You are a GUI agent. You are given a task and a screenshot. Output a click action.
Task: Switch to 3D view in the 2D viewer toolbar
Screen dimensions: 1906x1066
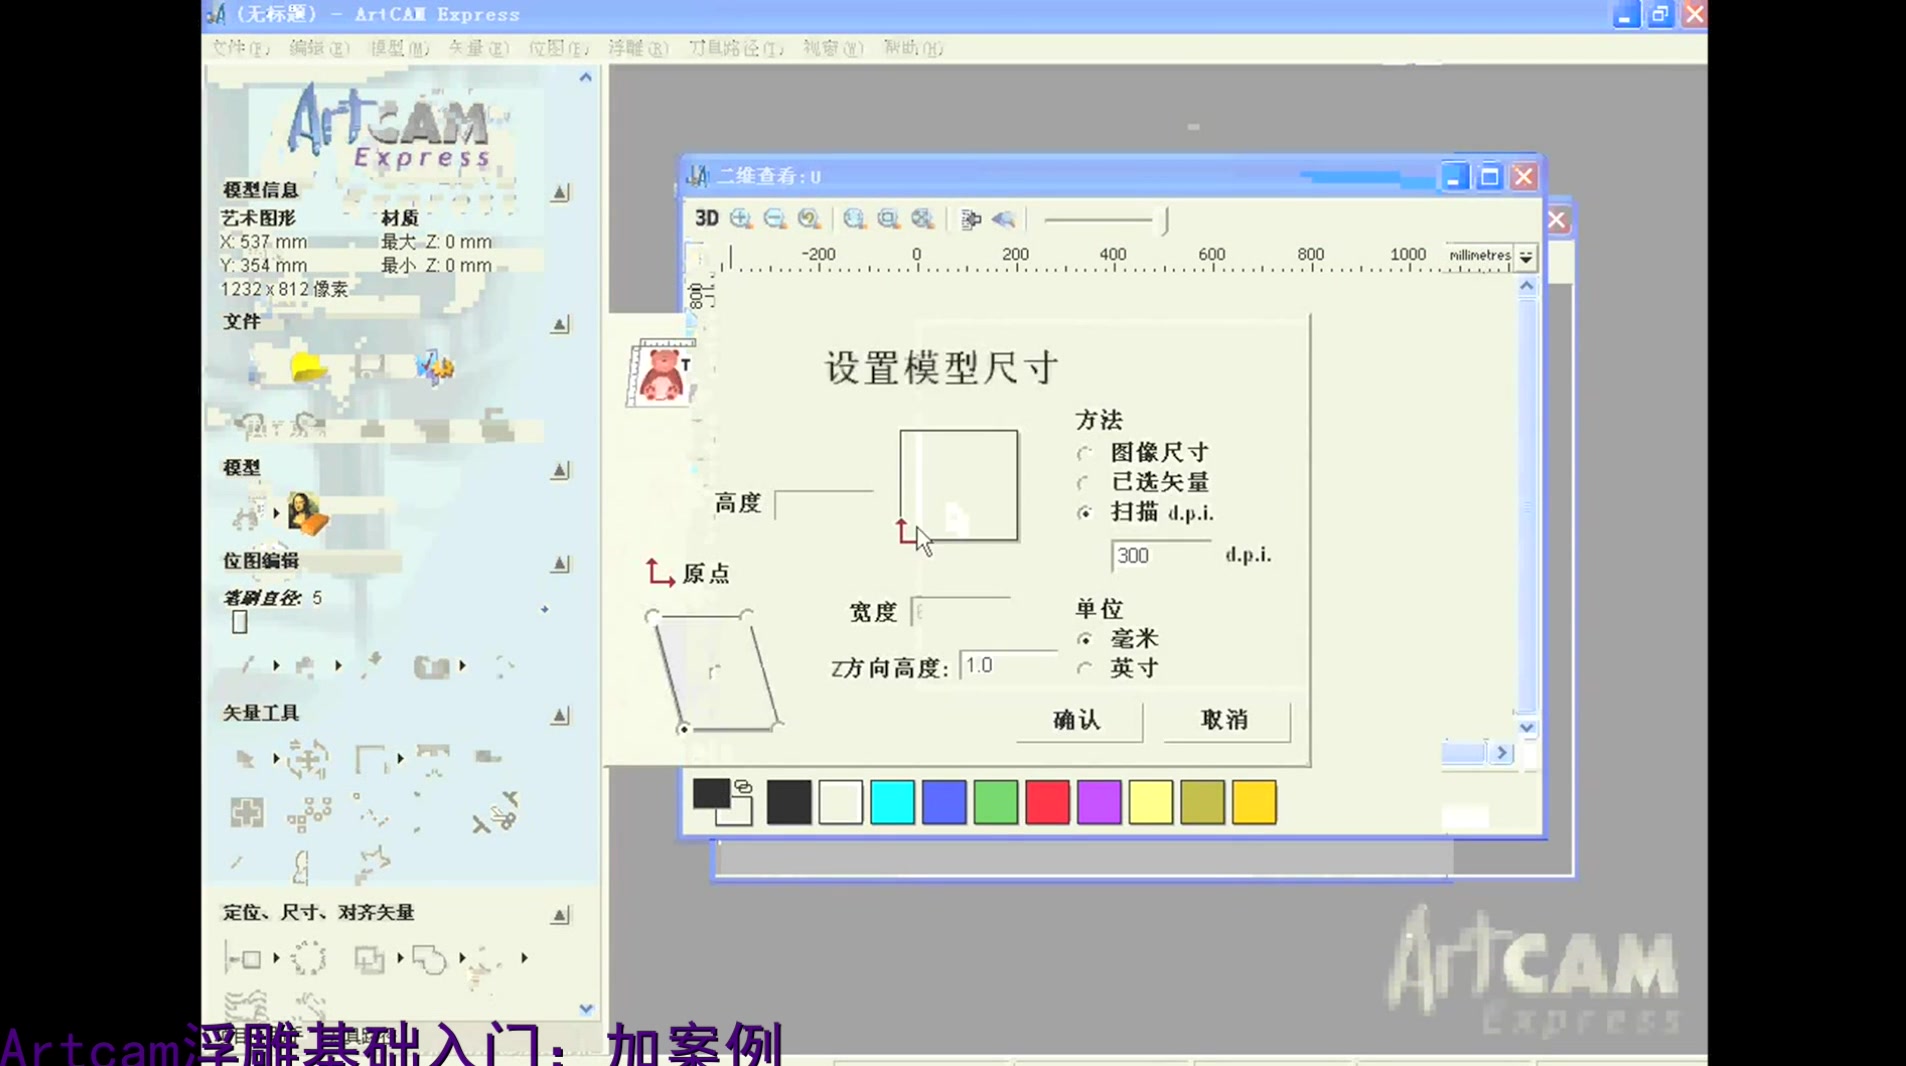pos(708,218)
